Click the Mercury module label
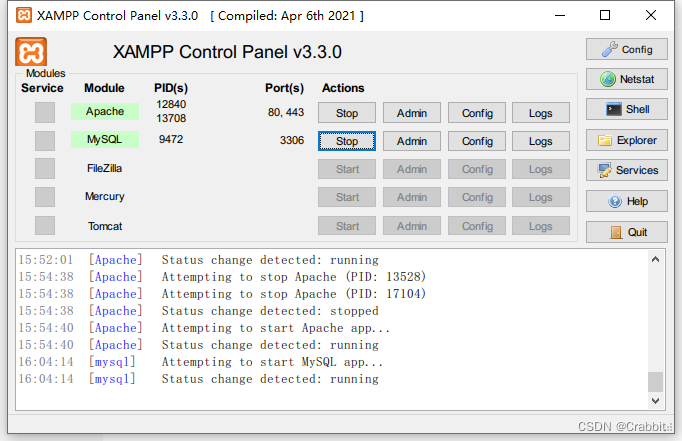This screenshot has width=682, height=441. pos(104,197)
